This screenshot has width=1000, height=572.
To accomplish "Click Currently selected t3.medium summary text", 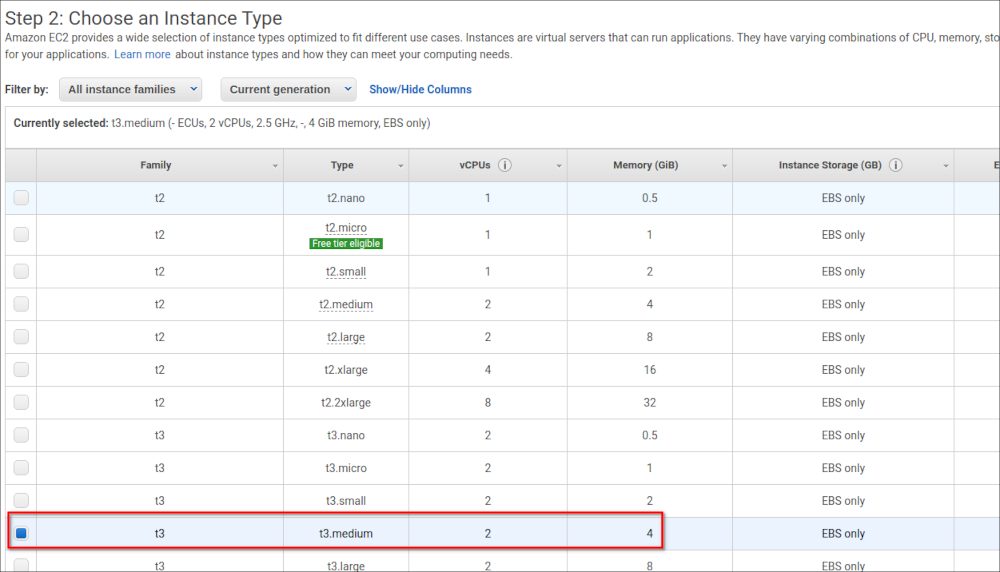I will pos(222,122).
